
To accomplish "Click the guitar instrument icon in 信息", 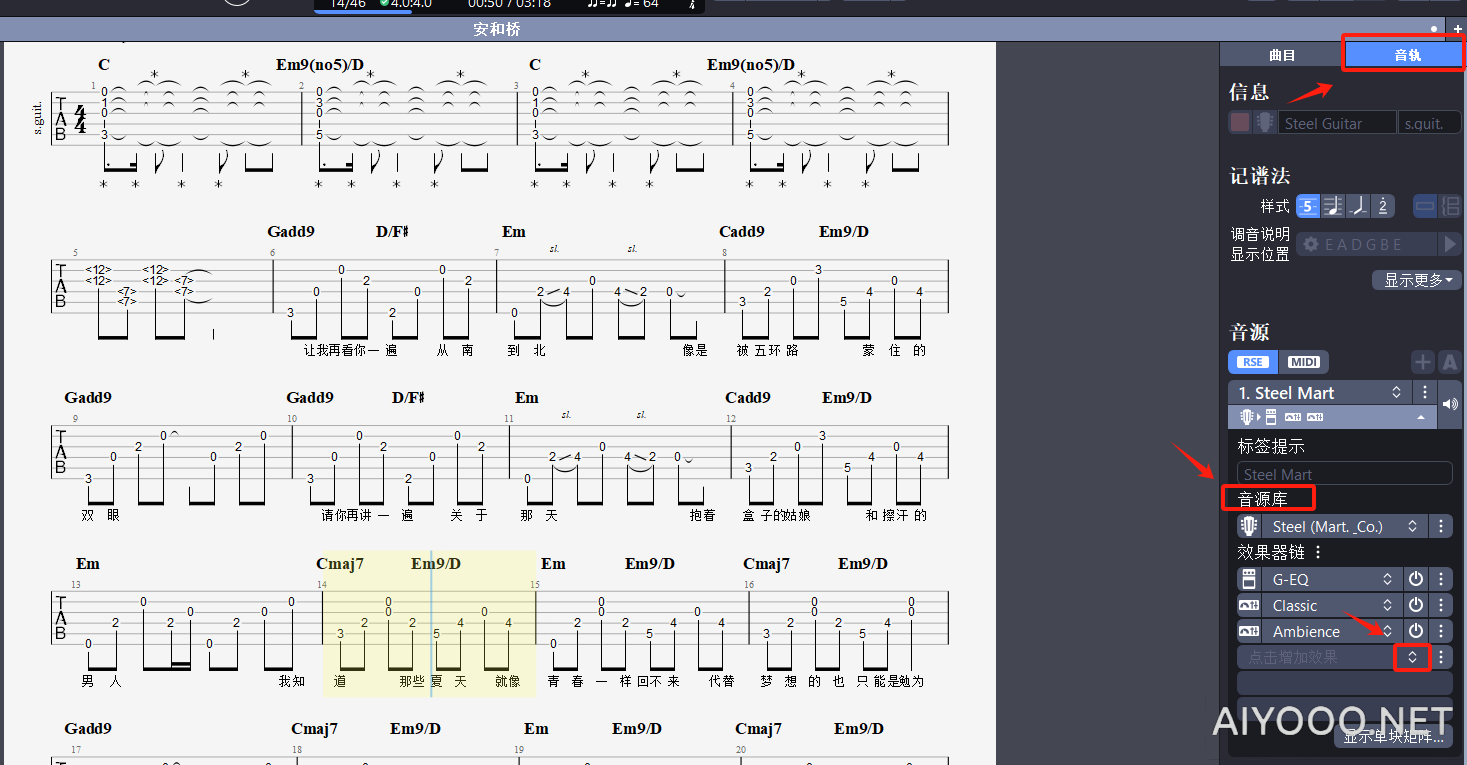I will 1265,123.
